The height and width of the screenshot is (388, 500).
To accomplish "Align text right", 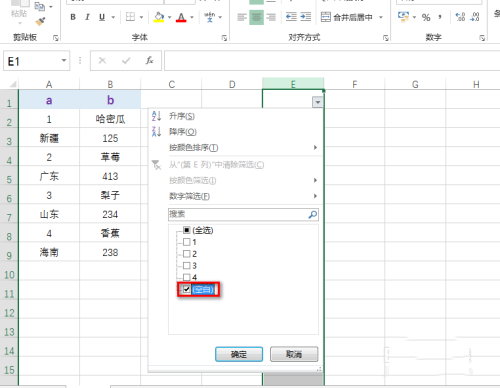I will [x=271, y=17].
